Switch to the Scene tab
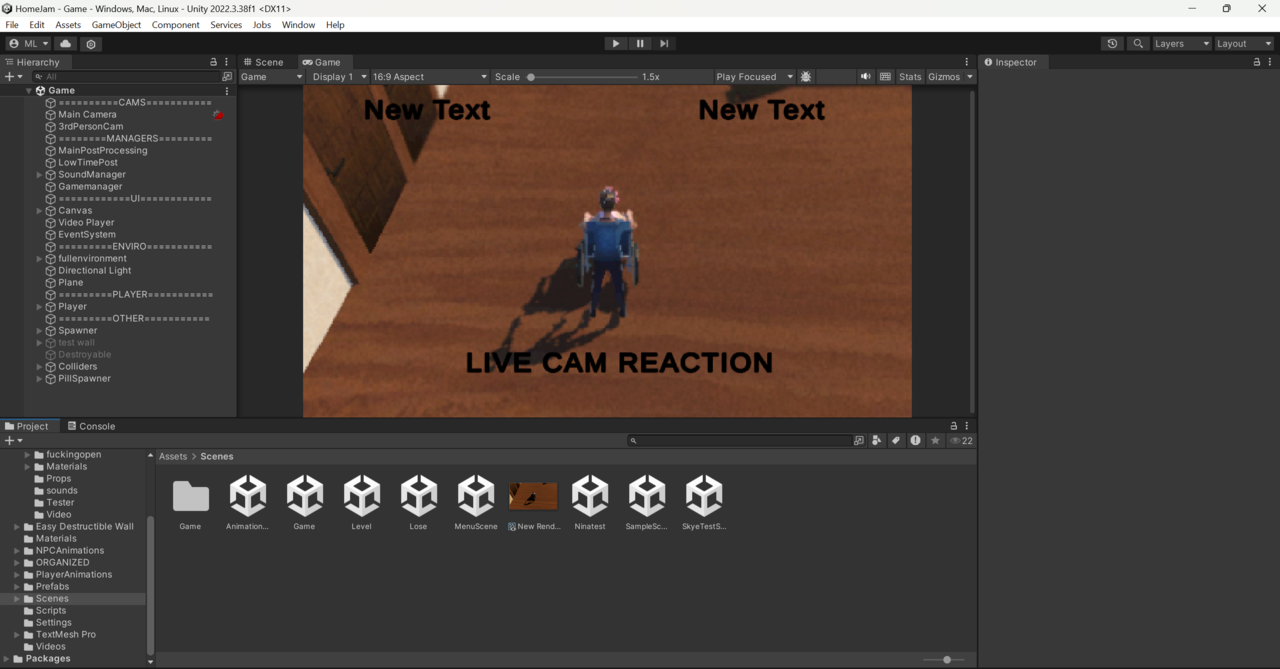Image resolution: width=1280 pixels, height=669 pixels. [x=264, y=62]
